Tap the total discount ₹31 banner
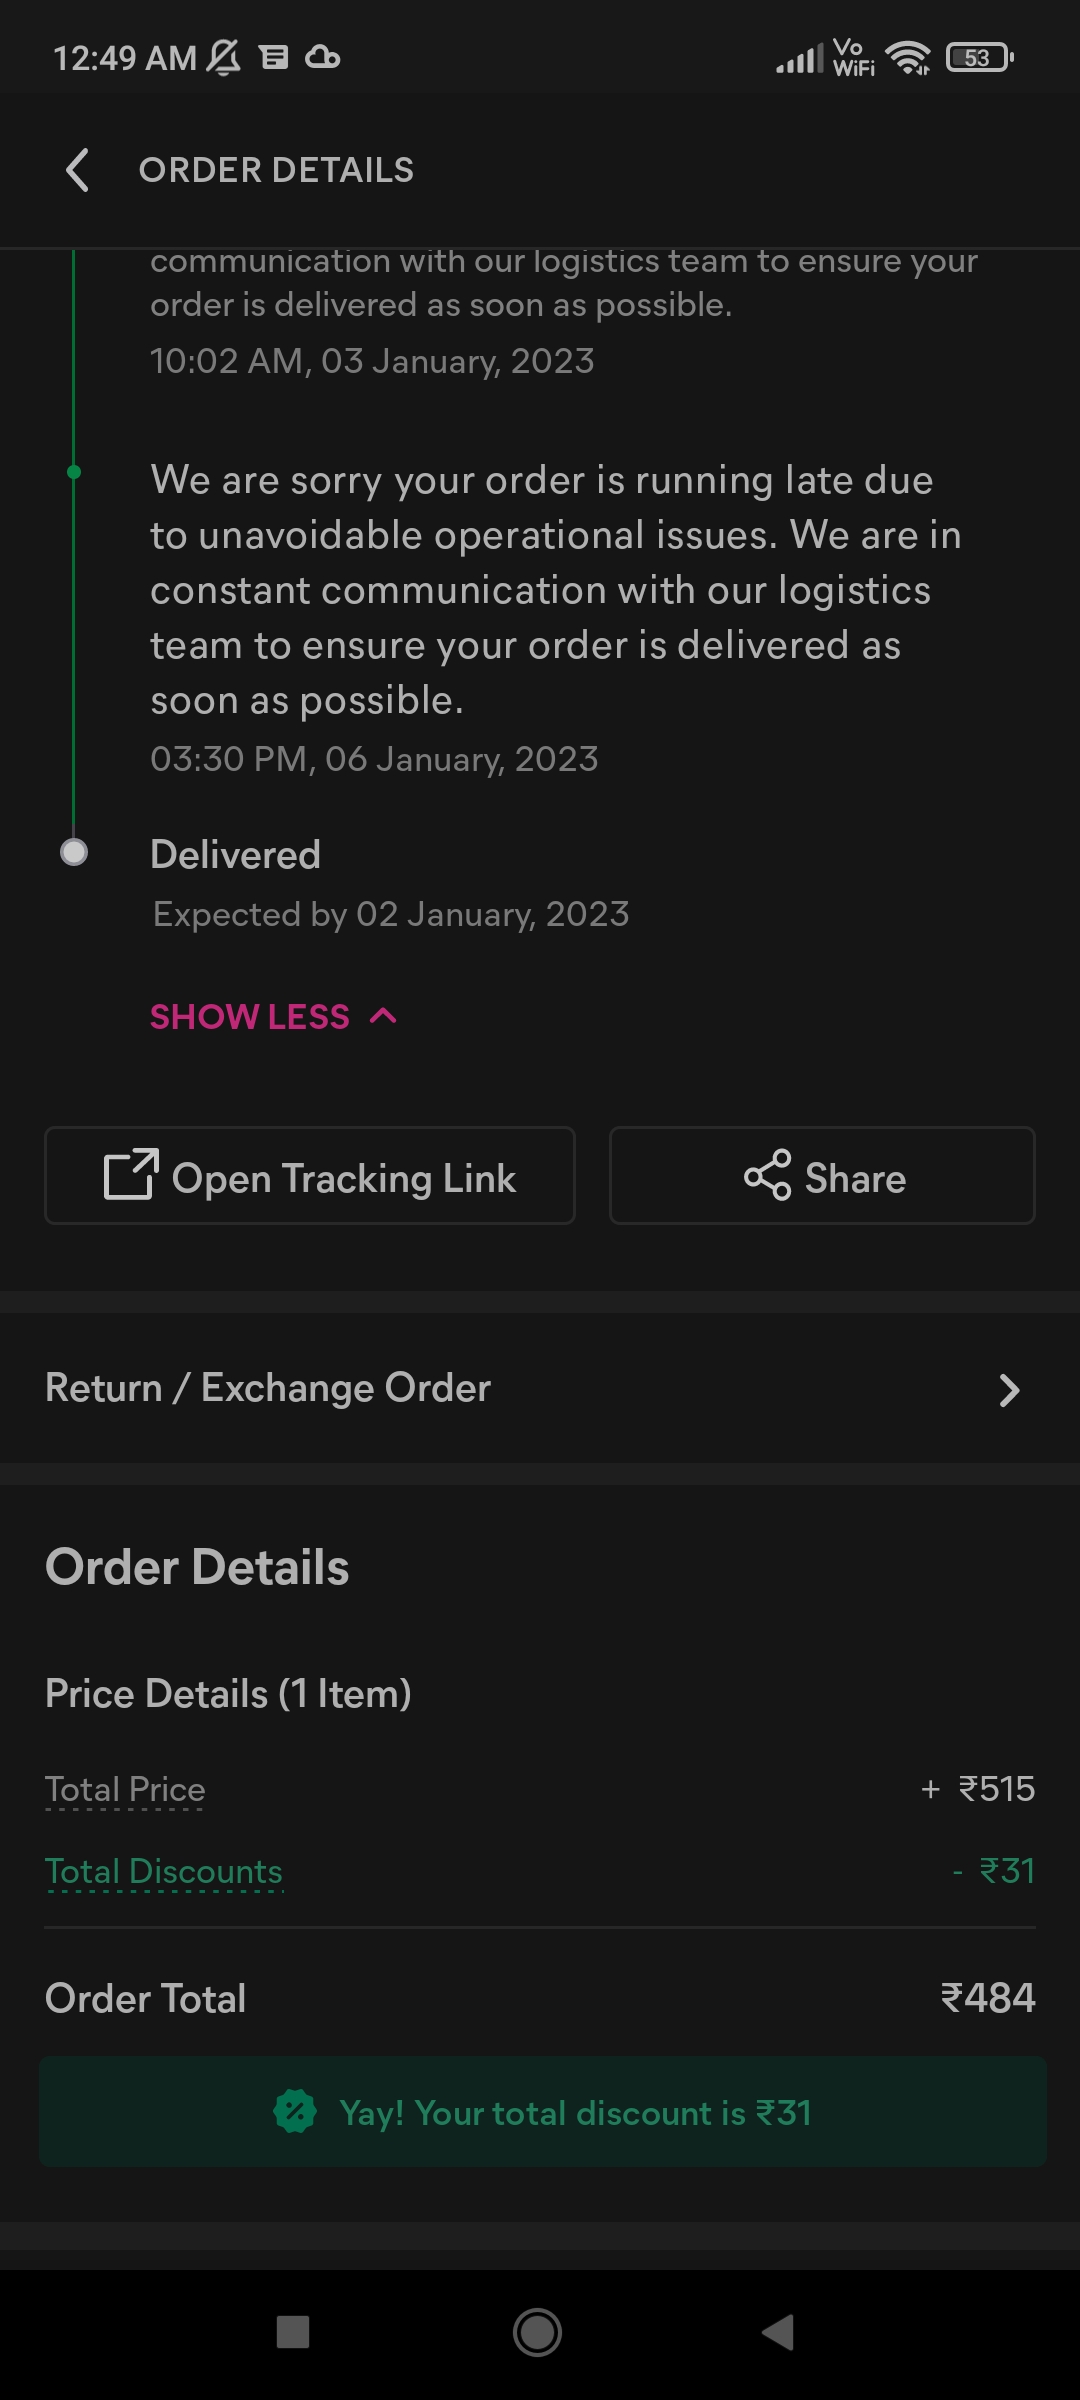This screenshot has height=2400, width=1080. point(575,2112)
